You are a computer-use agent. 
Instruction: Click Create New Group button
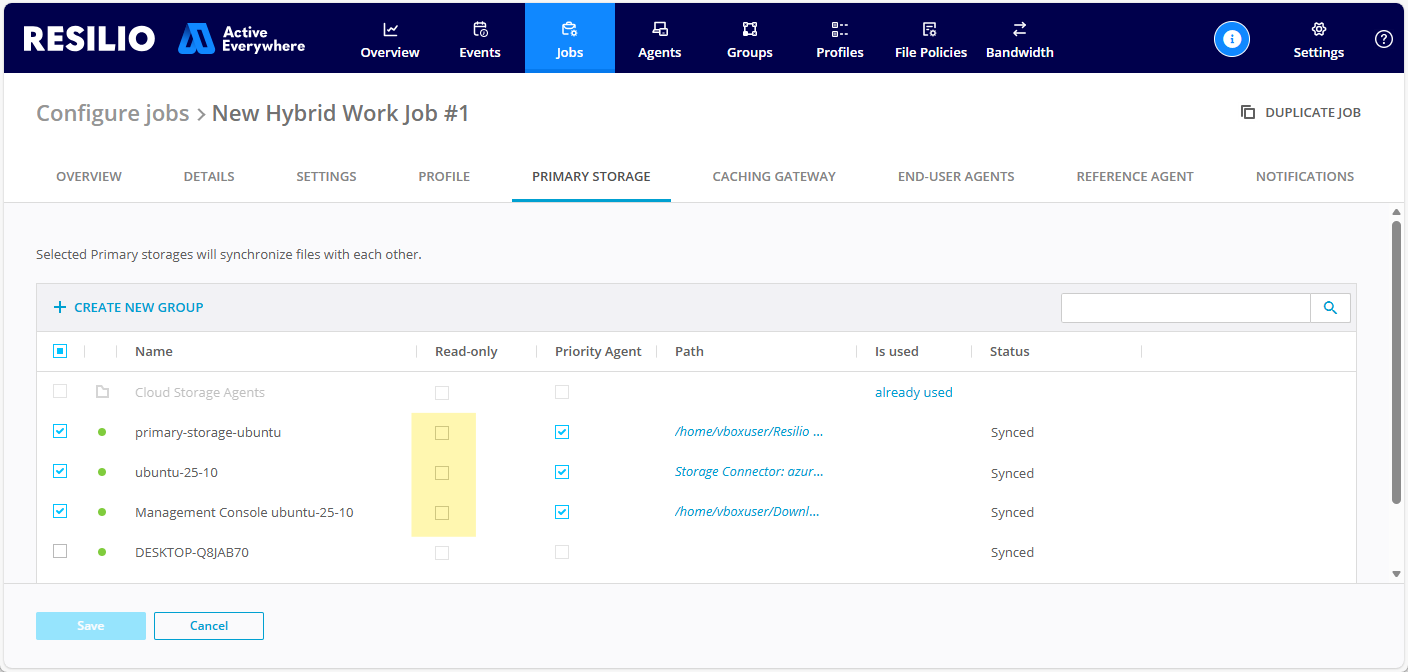128,307
